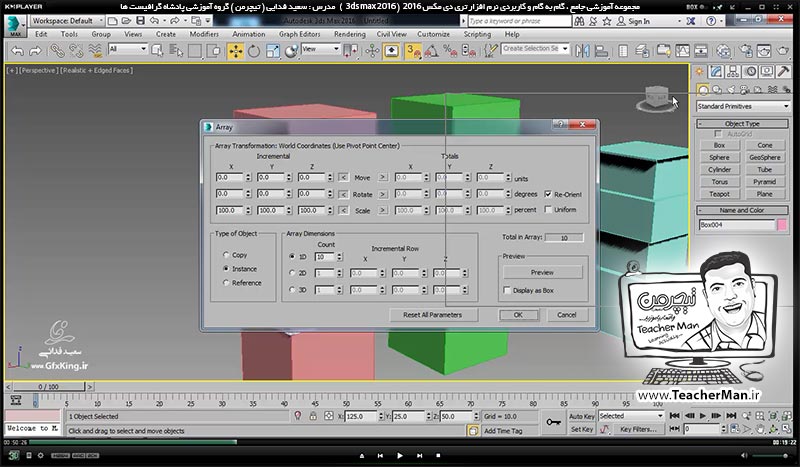800x467 pixels.
Task: Select the 3D array dimension radio
Action: tap(292, 289)
